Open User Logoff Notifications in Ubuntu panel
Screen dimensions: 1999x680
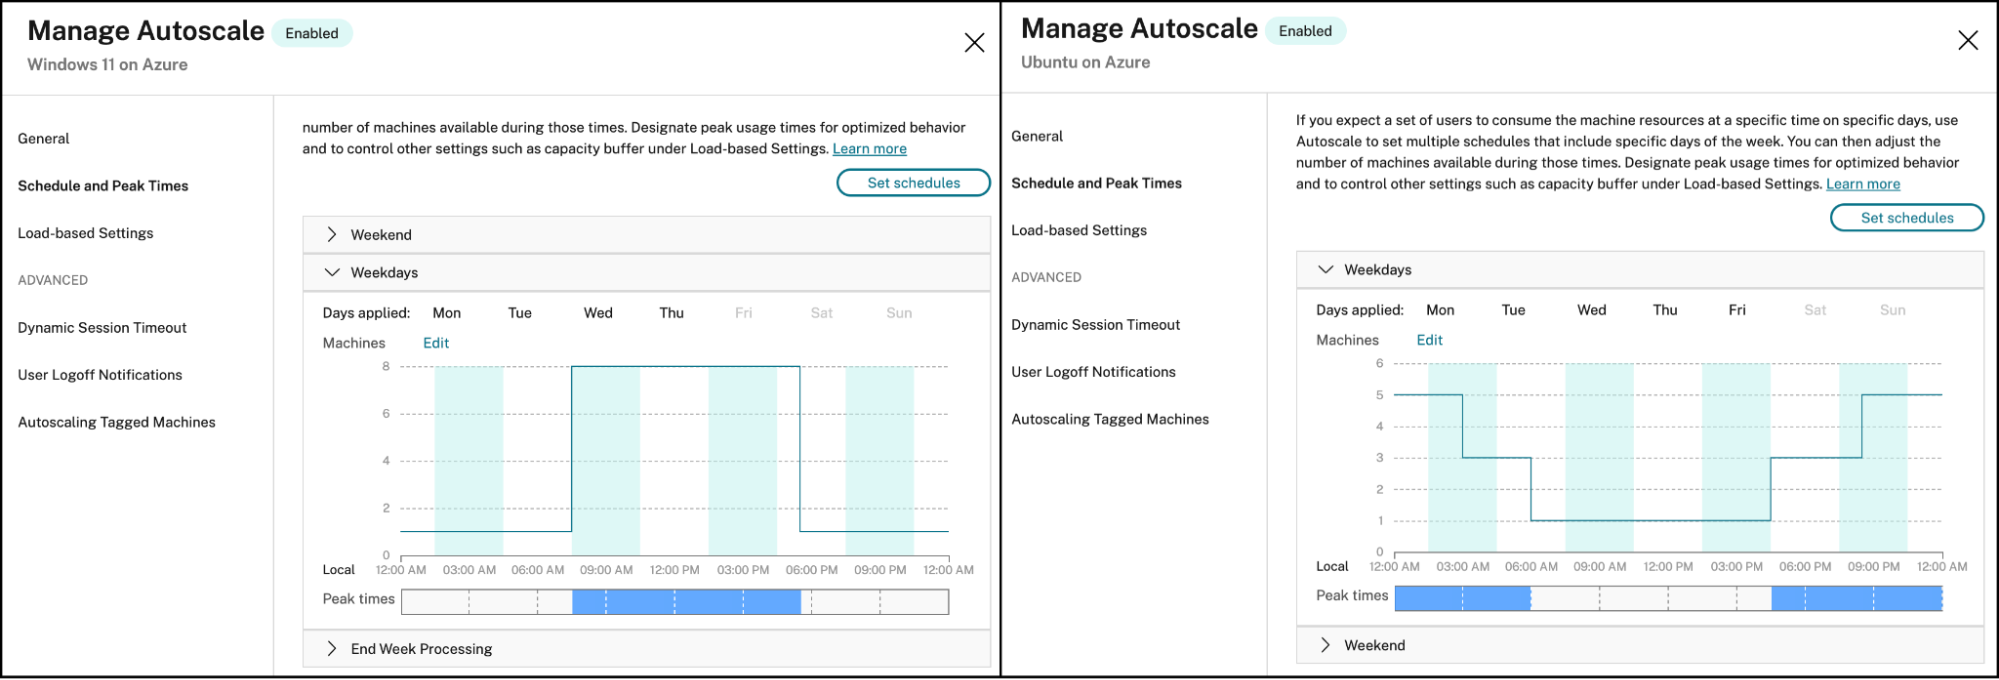click(x=1093, y=372)
